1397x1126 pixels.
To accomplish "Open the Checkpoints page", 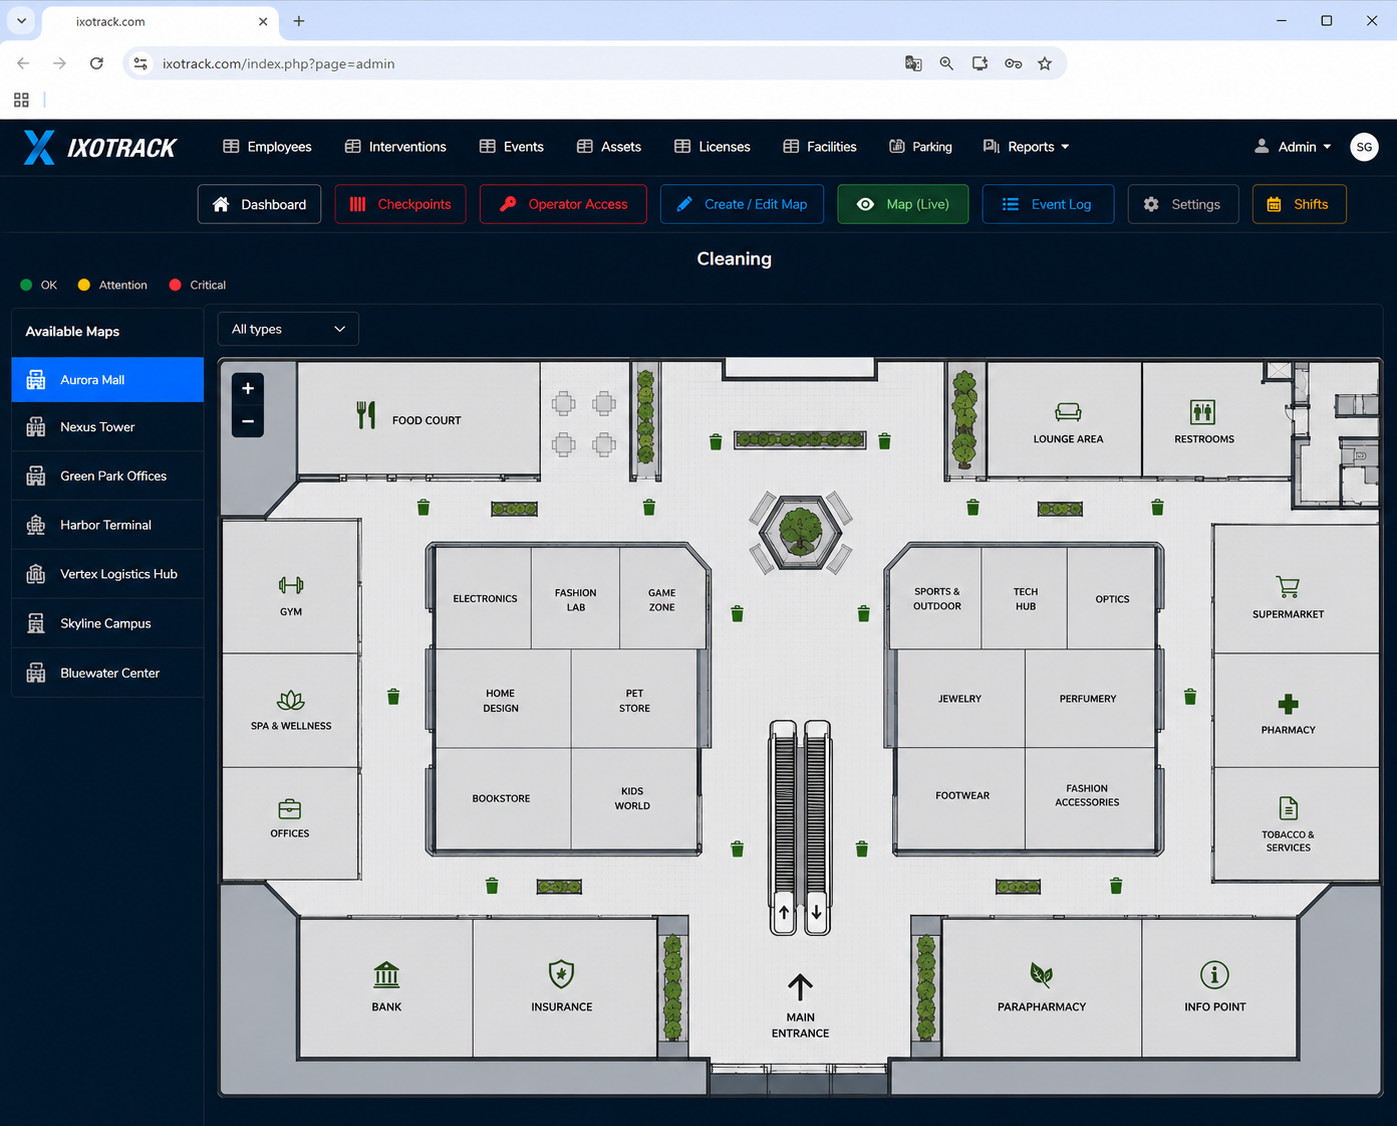I will (400, 204).
